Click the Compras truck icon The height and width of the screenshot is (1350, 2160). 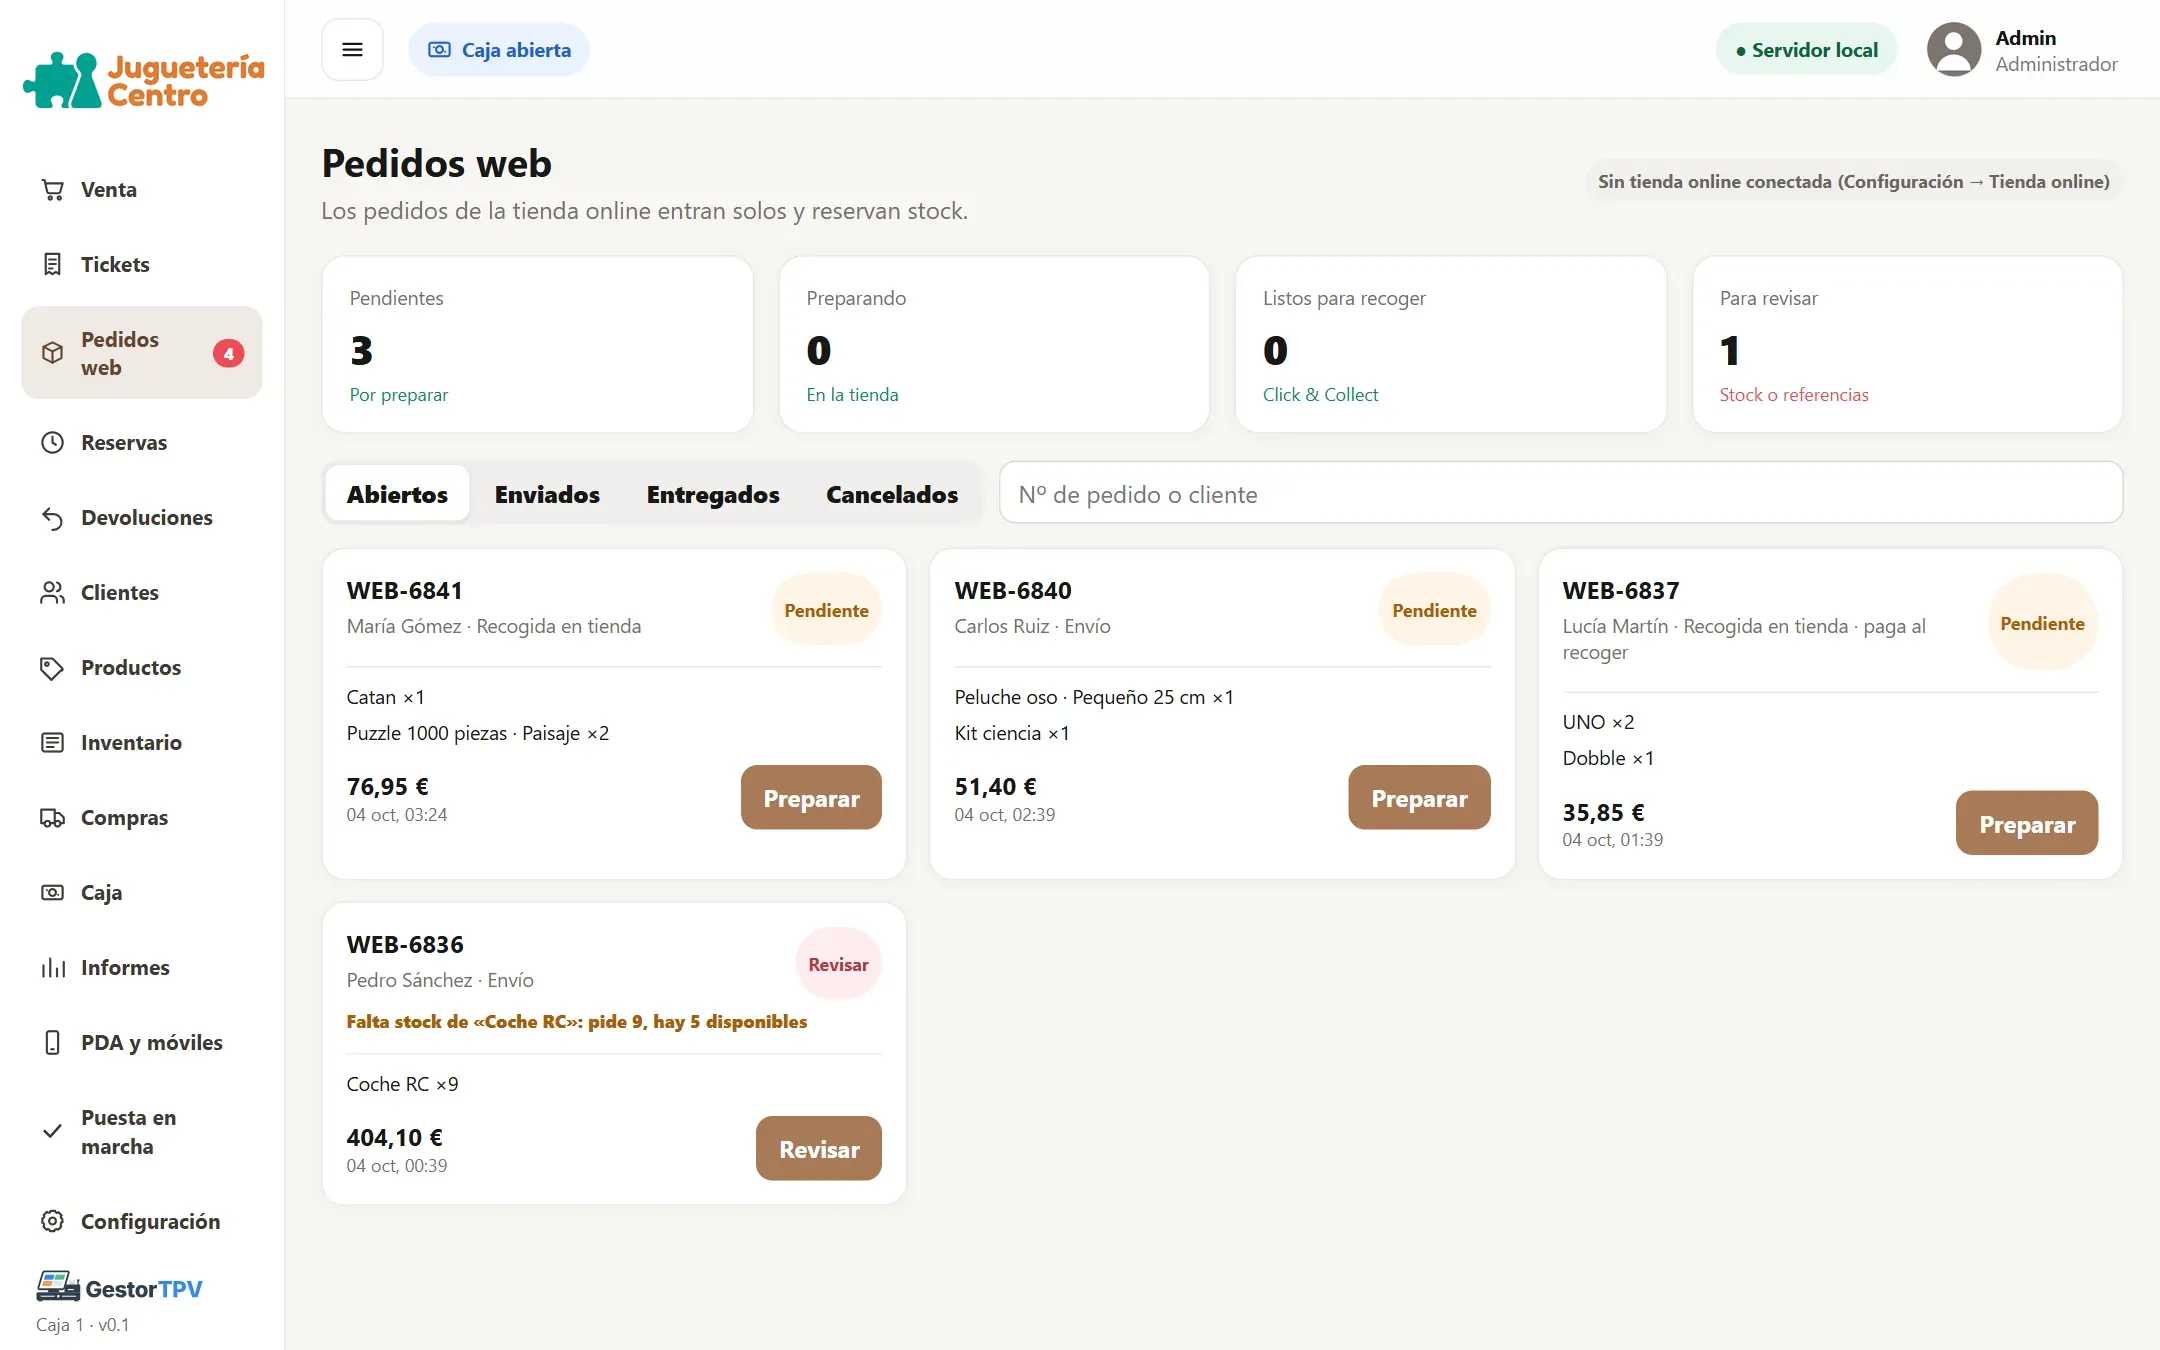53,818
